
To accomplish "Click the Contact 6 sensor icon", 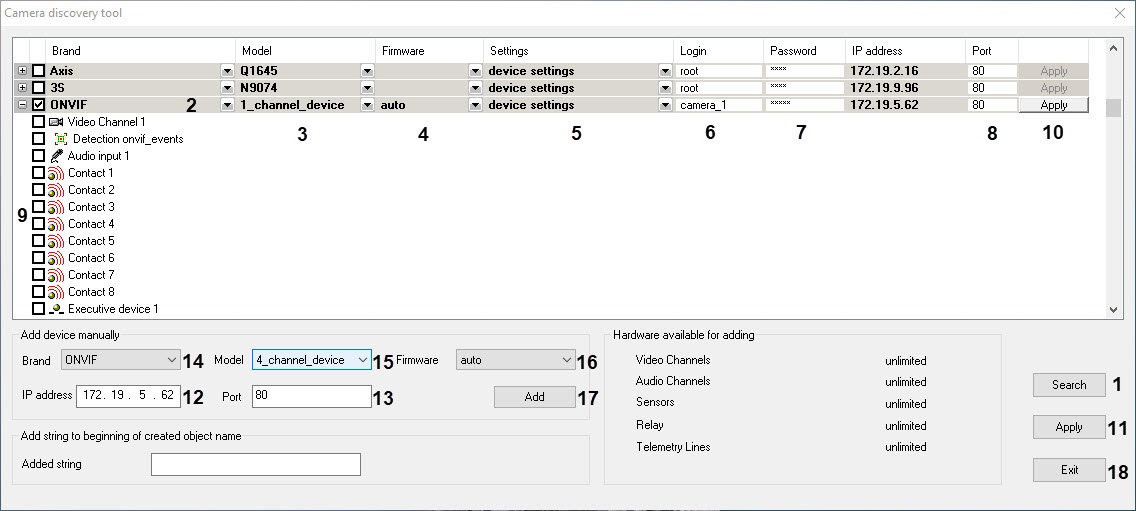I will 56,258.
